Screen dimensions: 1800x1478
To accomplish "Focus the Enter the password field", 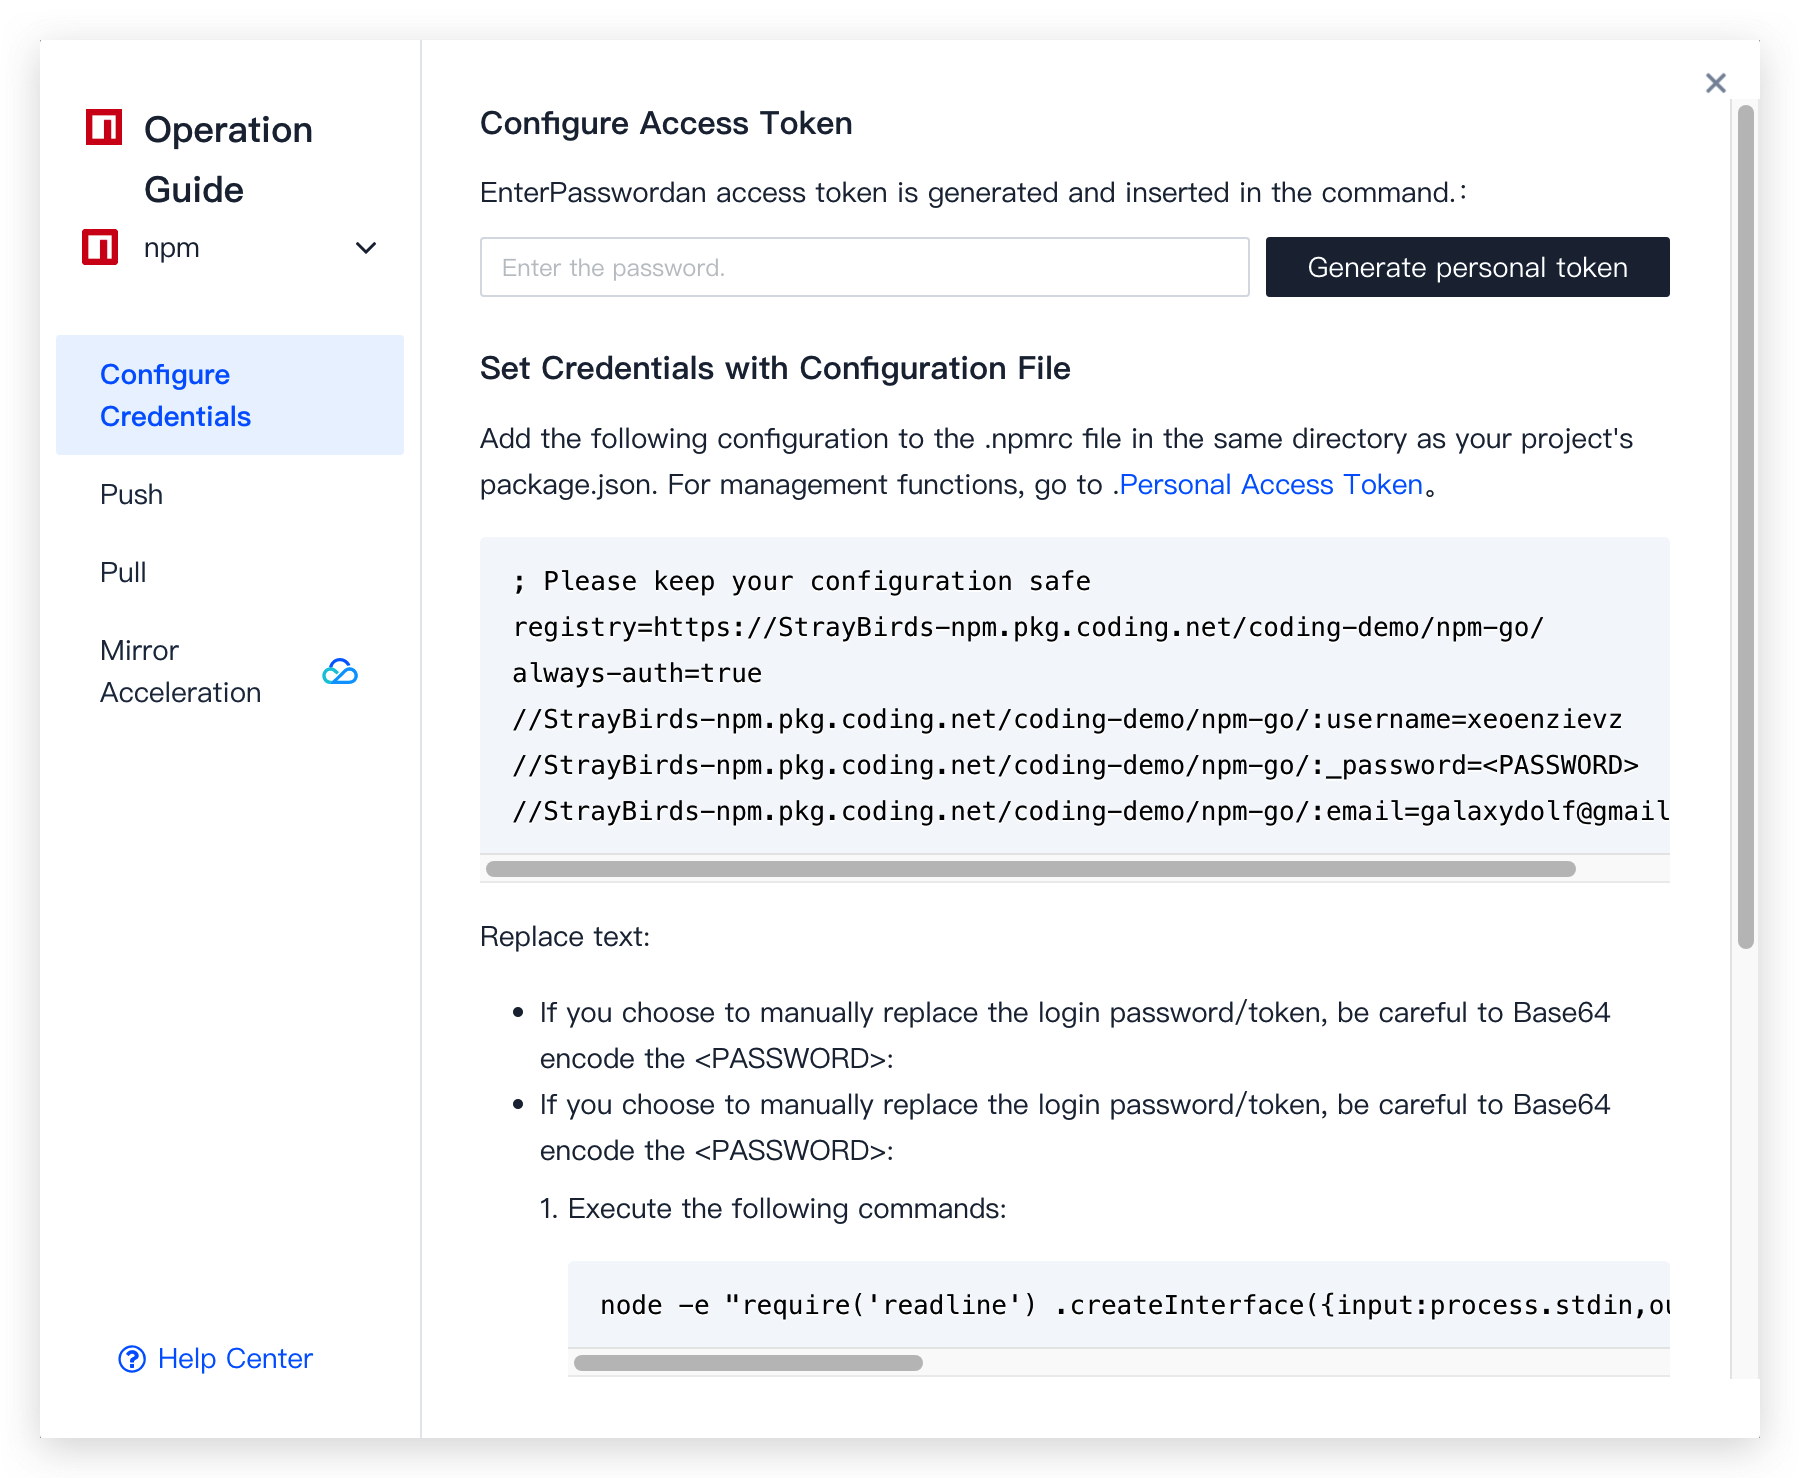I will [864, 267].
